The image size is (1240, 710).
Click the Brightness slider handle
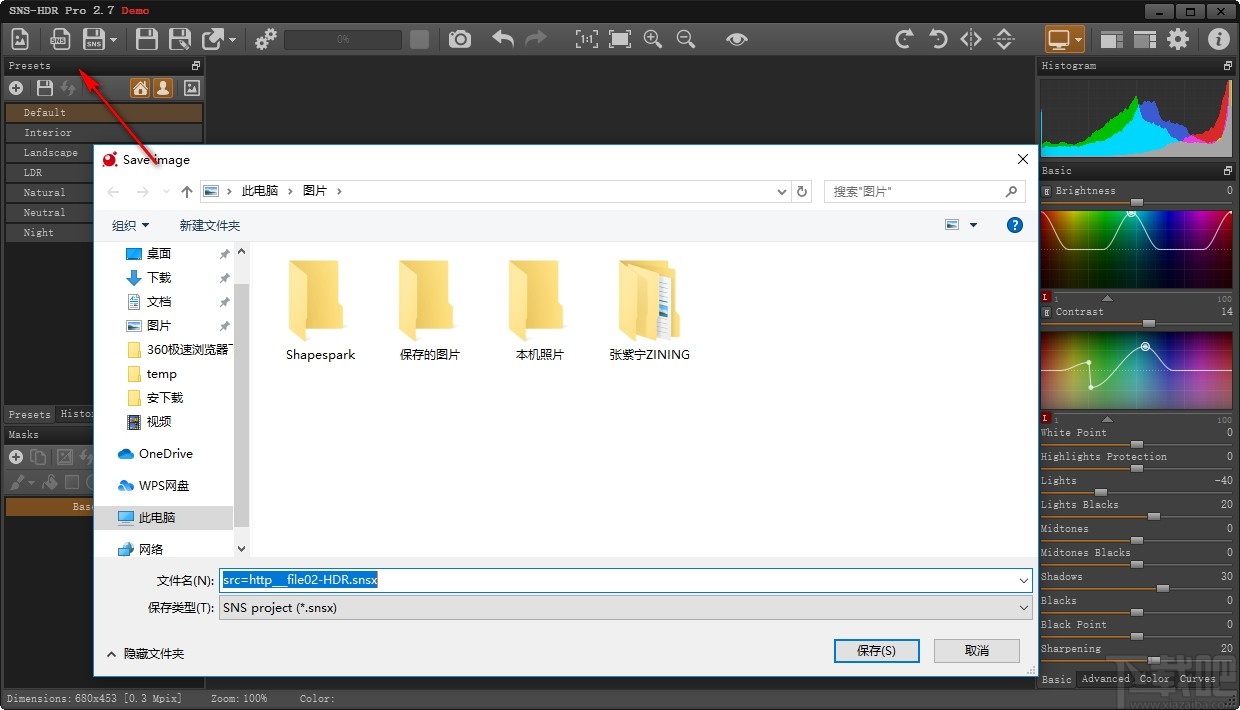coord(1136,202)
